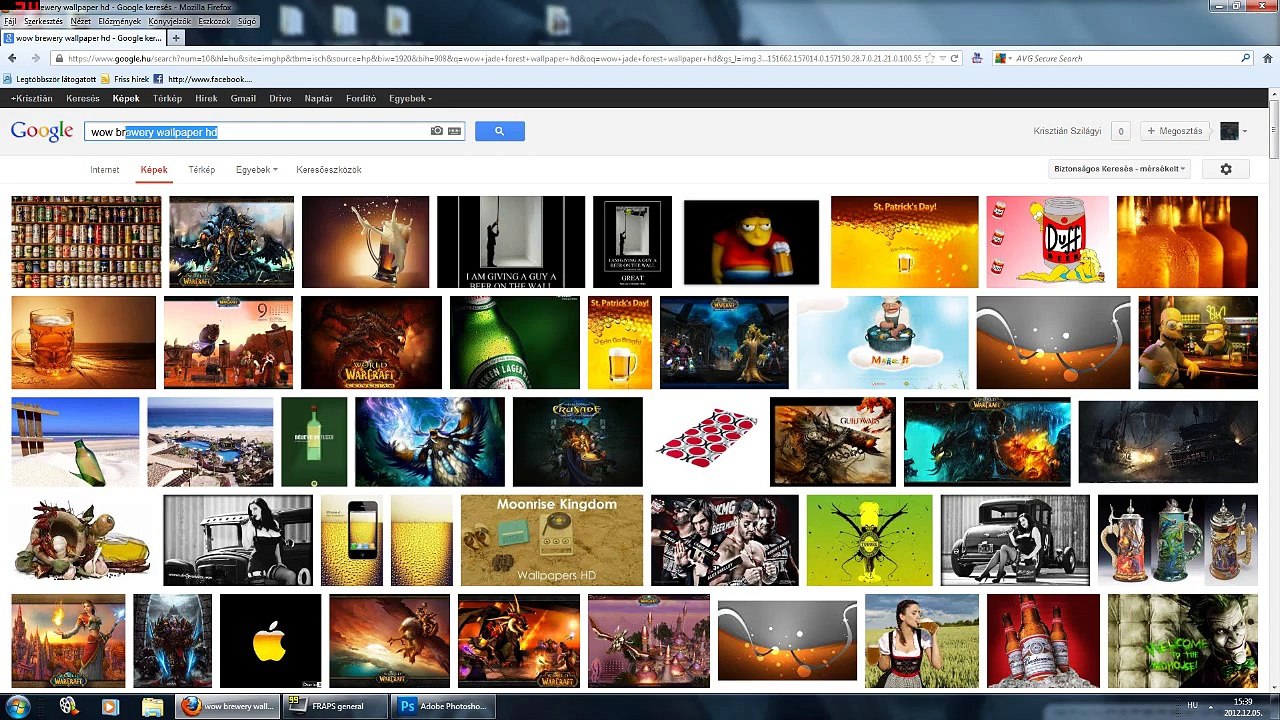
Task: Open the Guild Wars dragon thumbnail
Action: [832, 442]
